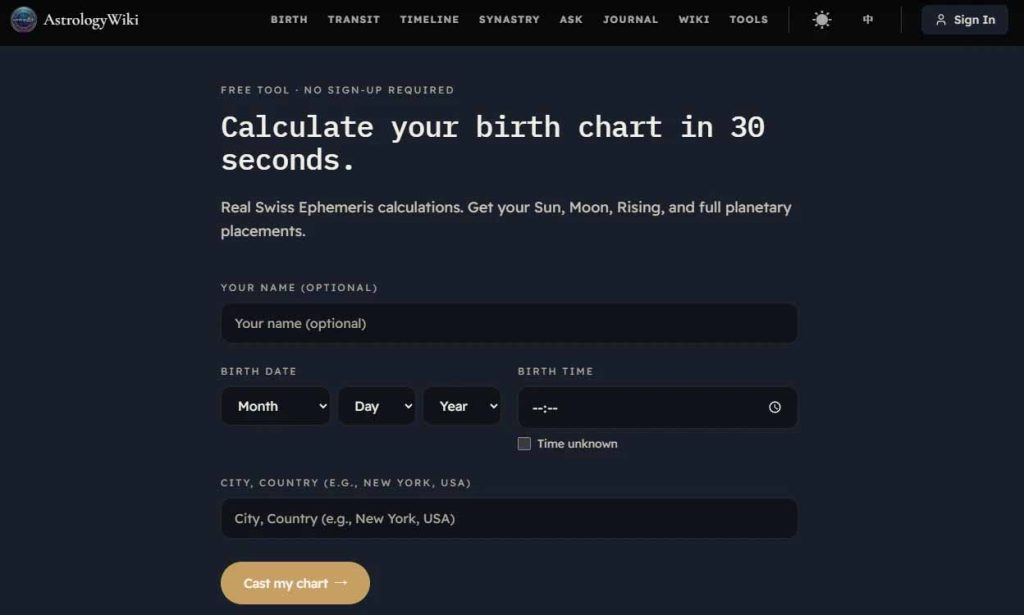
Task: Visit the Wiki link in navigation
Action: [x=694, y=20]
